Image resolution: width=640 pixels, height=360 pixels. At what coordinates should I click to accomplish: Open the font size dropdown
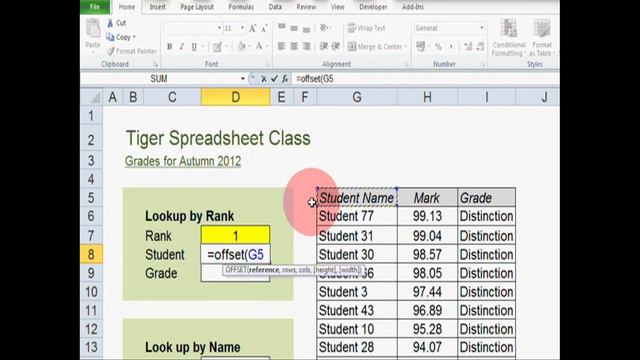(242, 28)
